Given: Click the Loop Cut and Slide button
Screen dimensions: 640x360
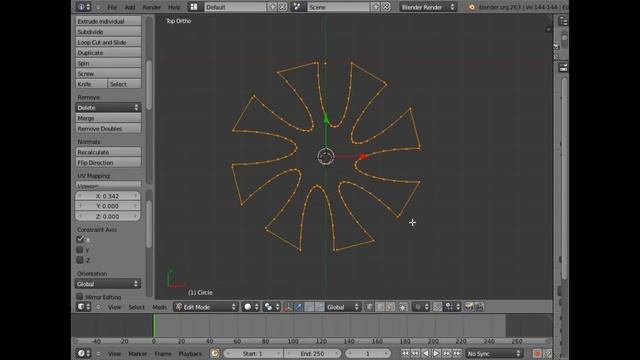Looking at the screenshot, I should 108,42.
